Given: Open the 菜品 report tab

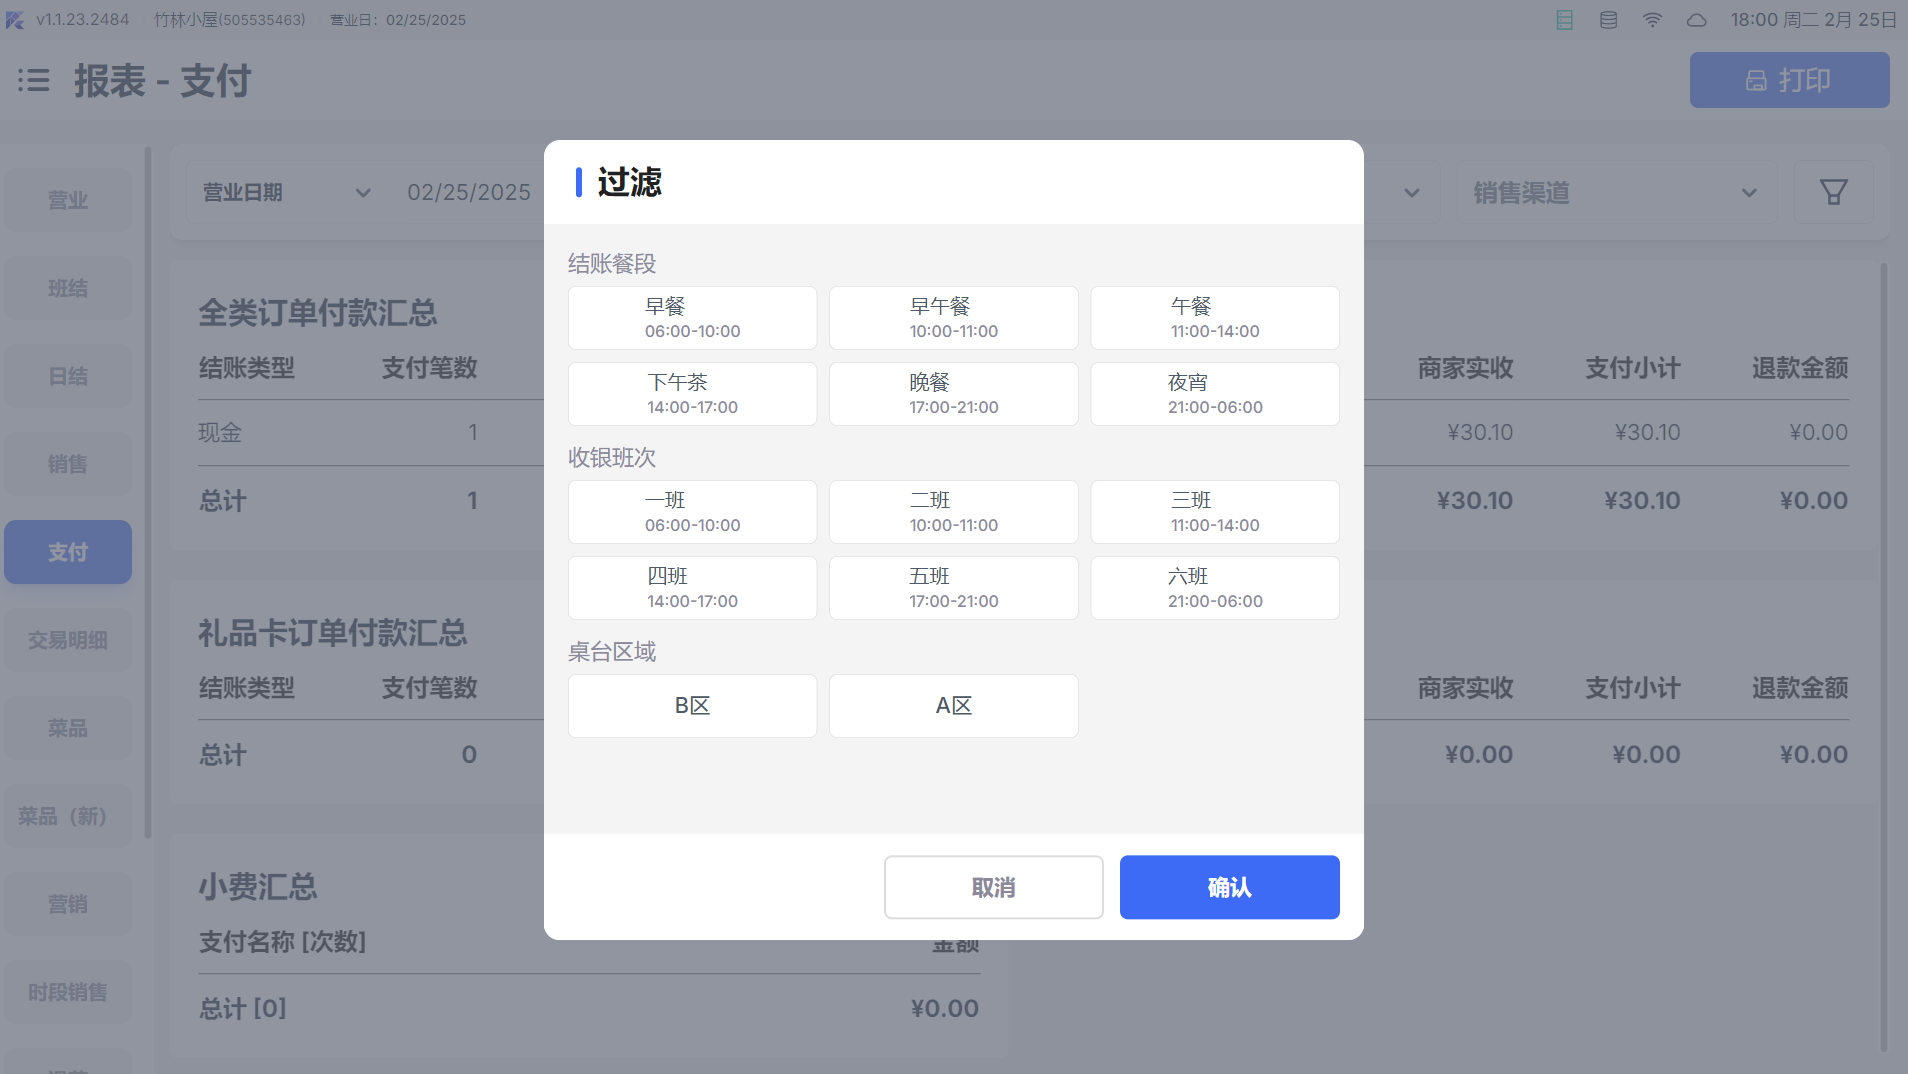Looking at the screenshot, I should (68, 728).
